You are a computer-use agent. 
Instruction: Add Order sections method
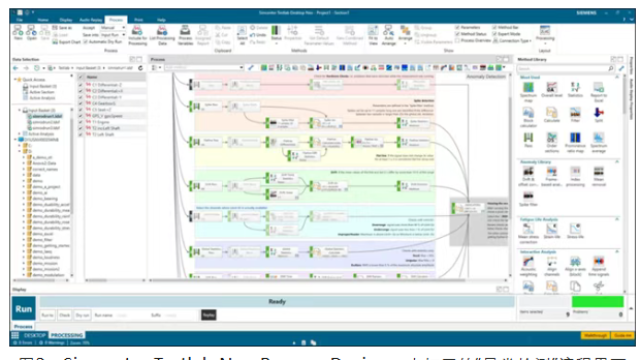pos(552,142)
